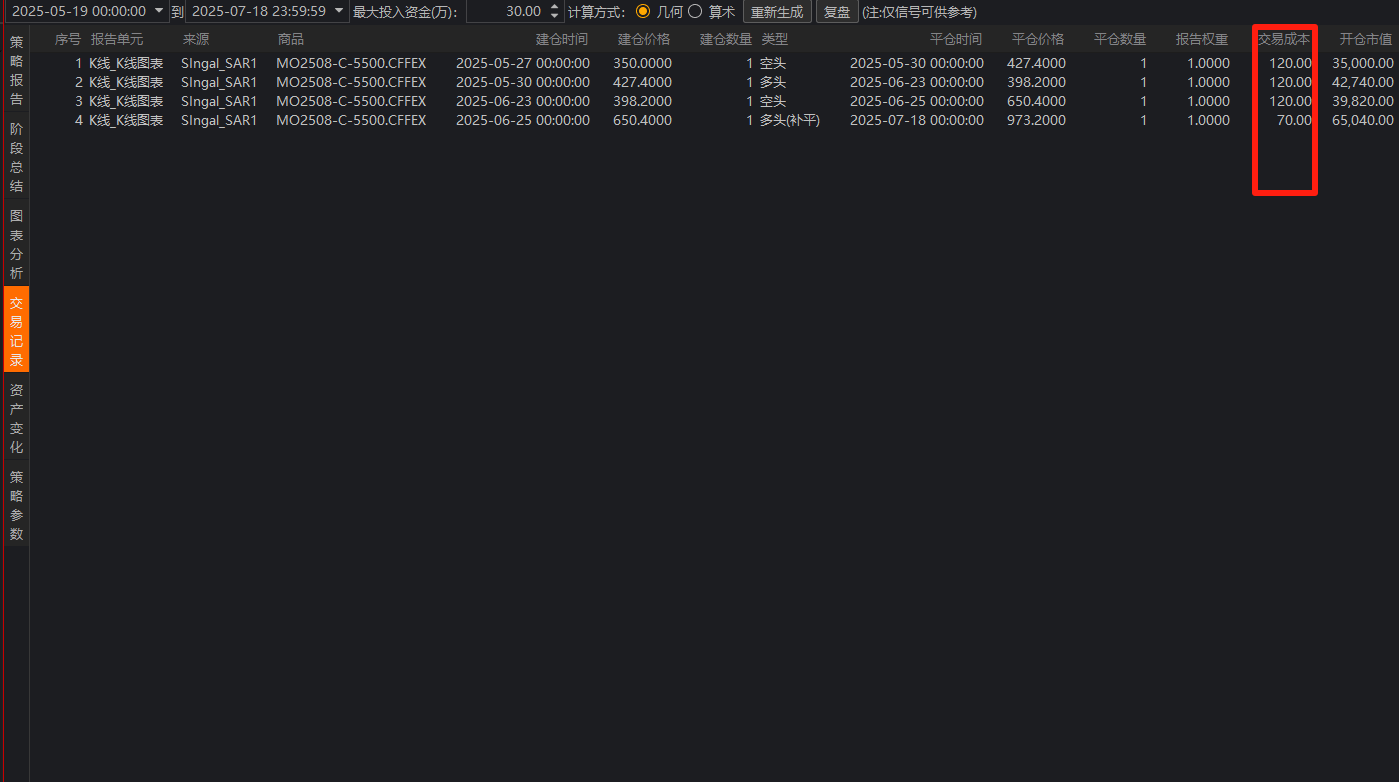Switch to the 策略报告 side tab
The image size is (1399, 782).
coord(17,71)
